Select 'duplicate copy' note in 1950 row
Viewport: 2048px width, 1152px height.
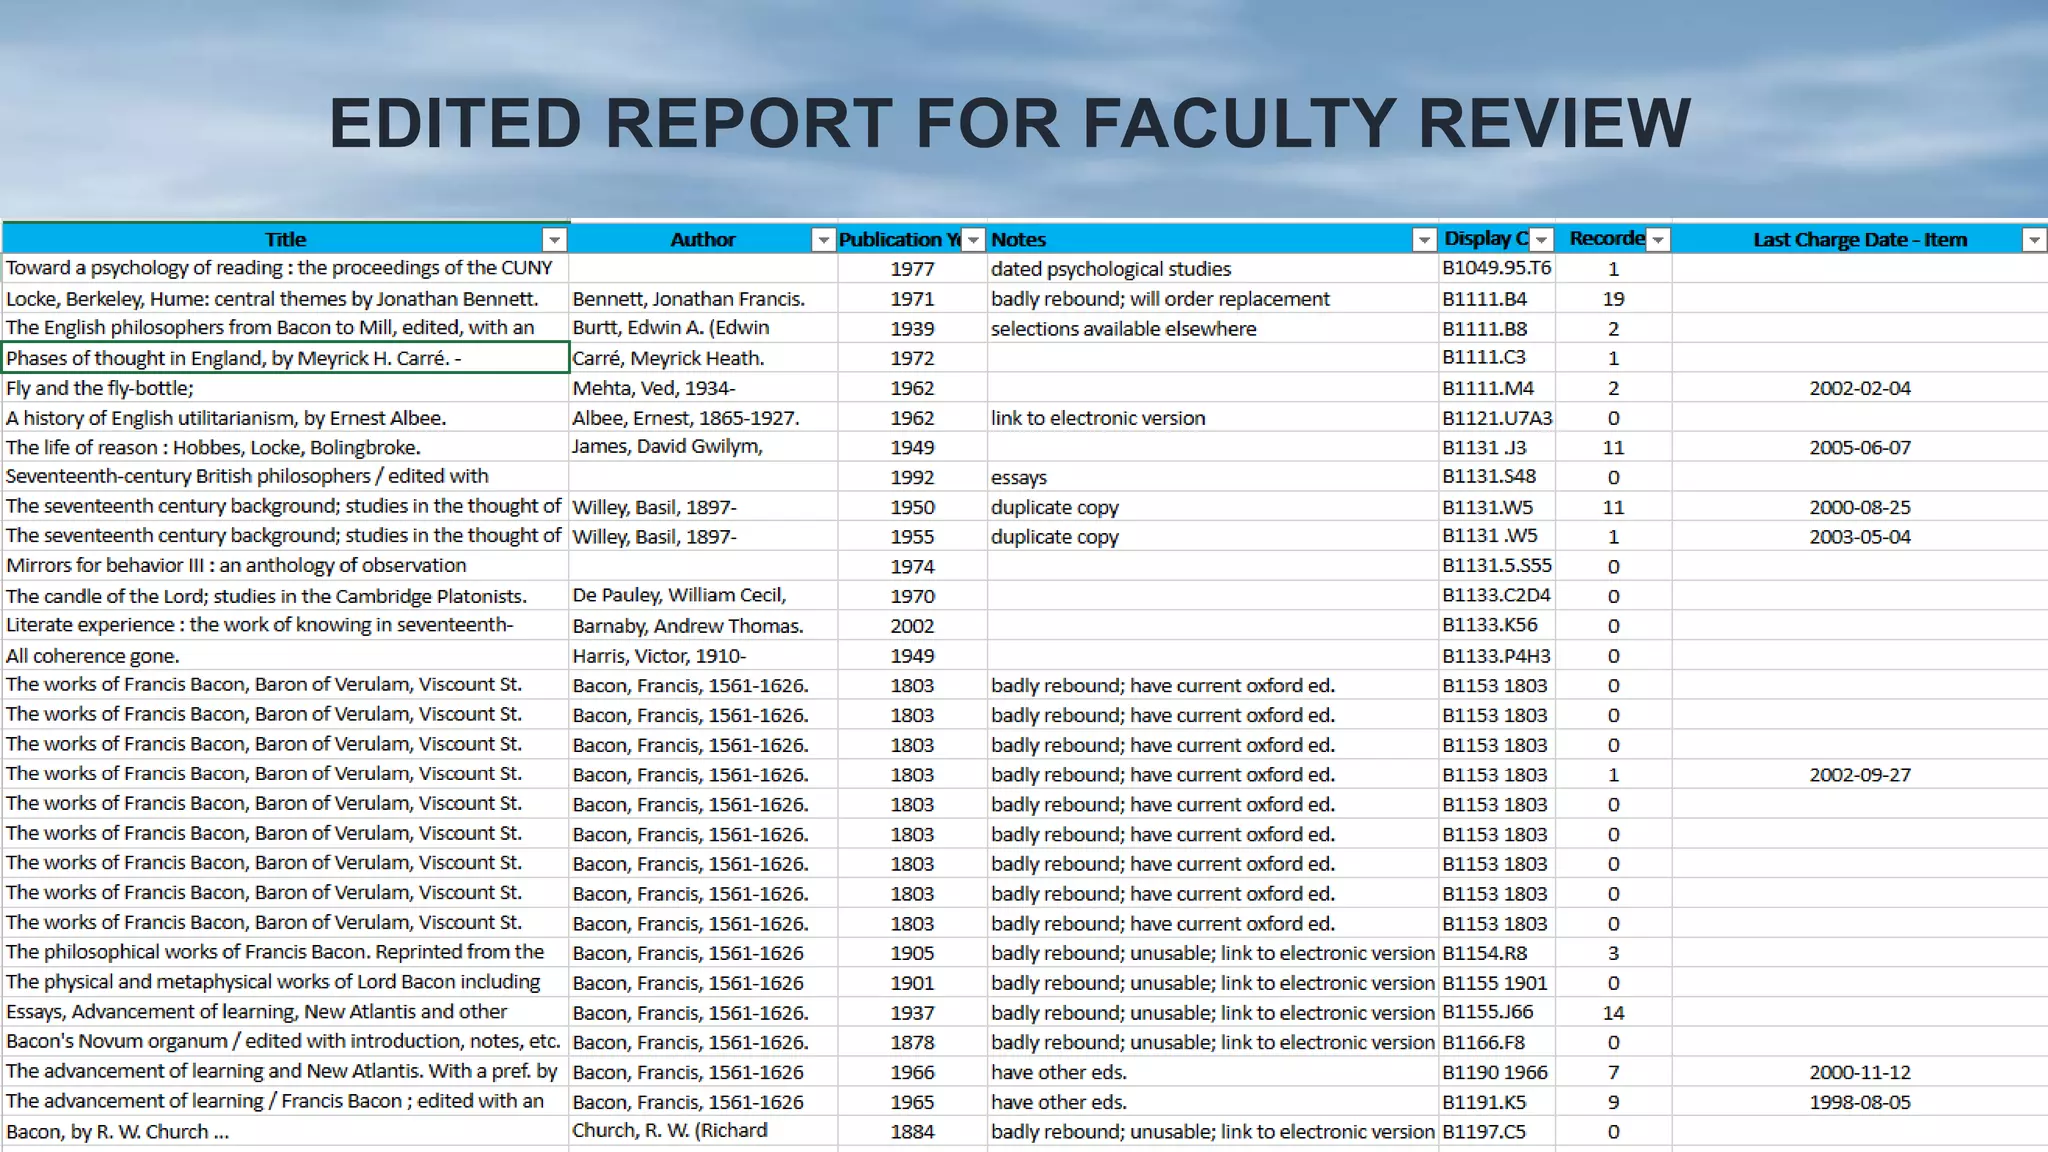(1213, 507)
